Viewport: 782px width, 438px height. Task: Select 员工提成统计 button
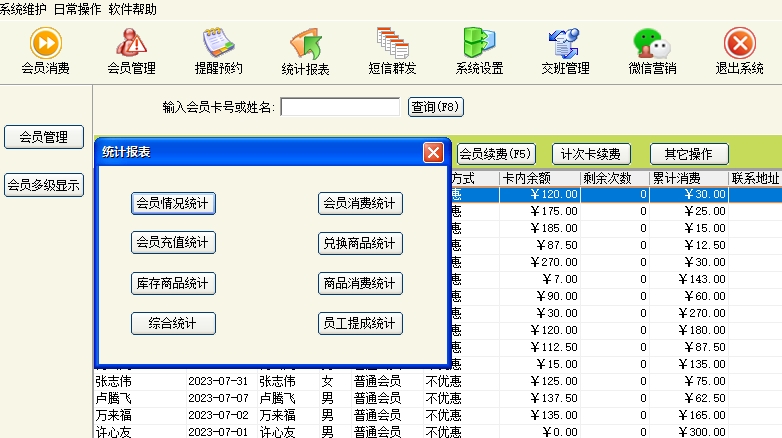pos(360,323)
